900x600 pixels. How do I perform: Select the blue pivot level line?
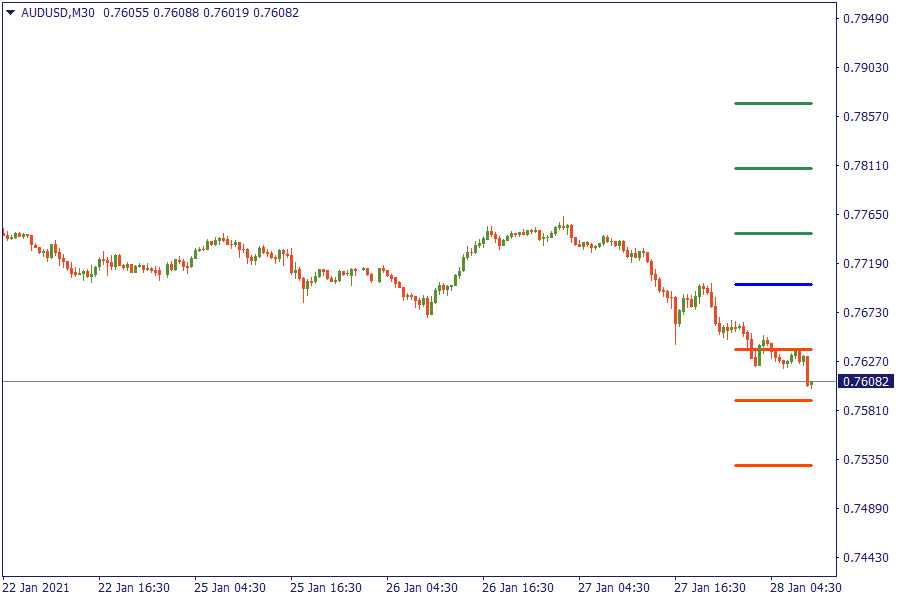772,284
